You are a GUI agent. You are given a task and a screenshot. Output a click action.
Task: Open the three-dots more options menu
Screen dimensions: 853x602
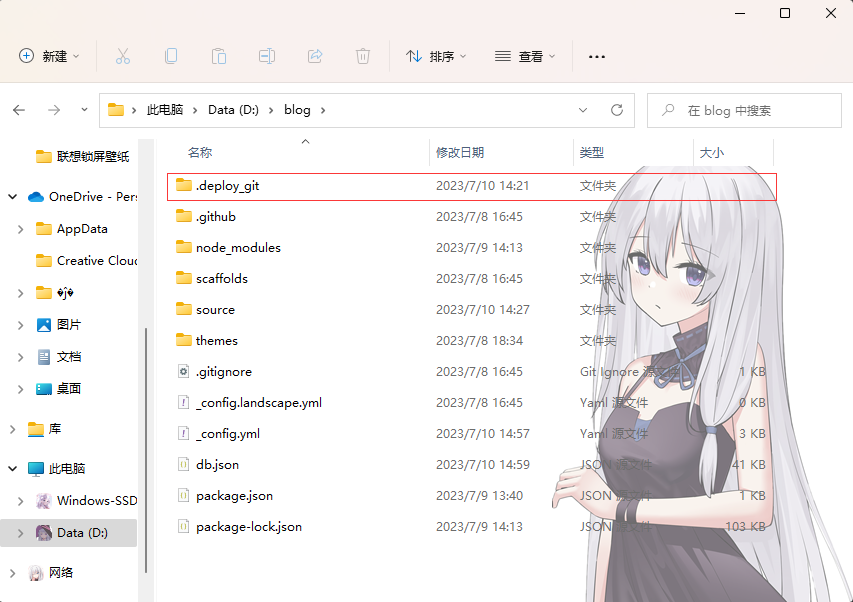(597, 57)
